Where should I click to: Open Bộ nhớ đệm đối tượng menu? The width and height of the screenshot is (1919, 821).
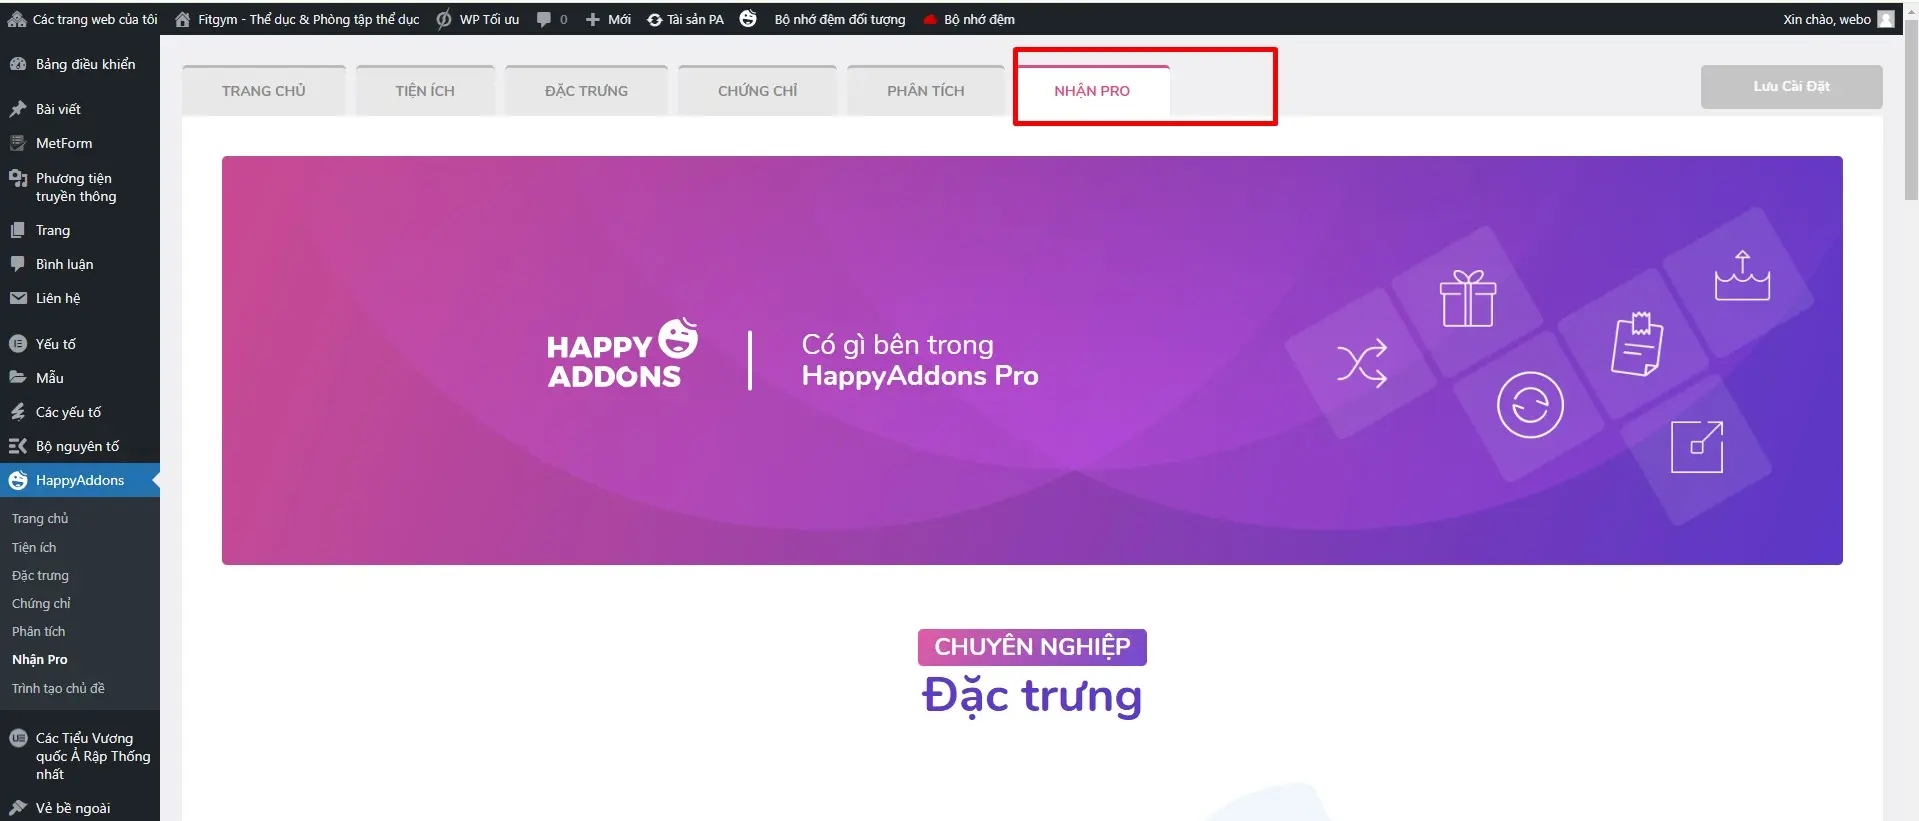[x=840, y=19]
